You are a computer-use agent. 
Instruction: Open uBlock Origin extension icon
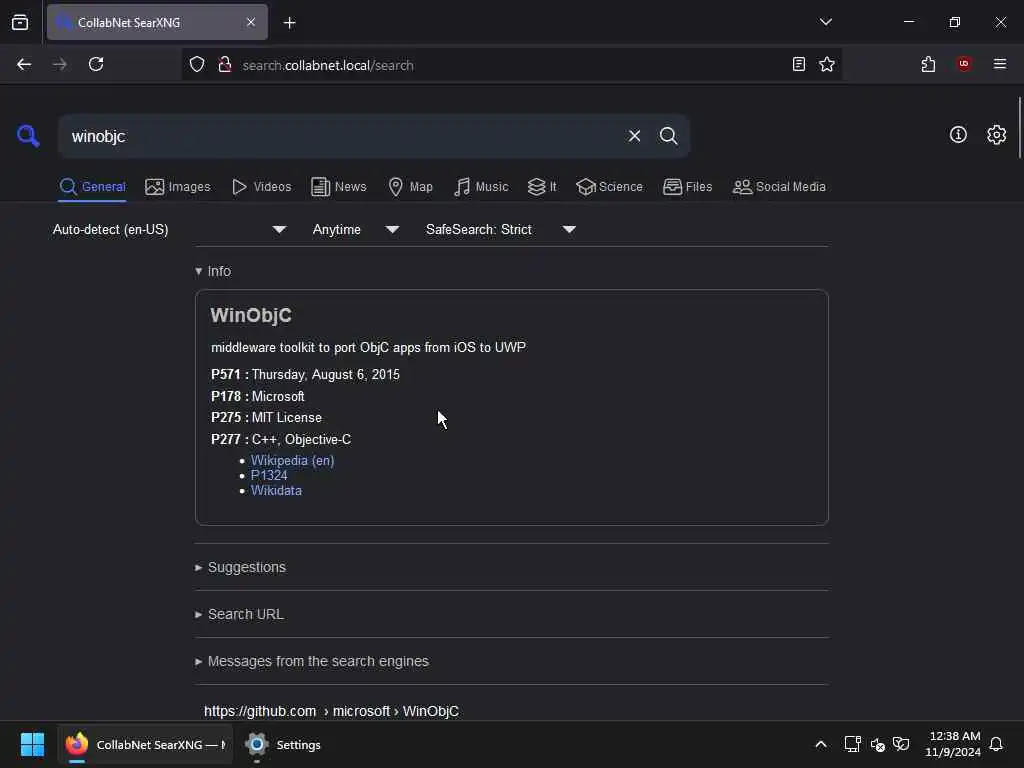tap(964, 64)
